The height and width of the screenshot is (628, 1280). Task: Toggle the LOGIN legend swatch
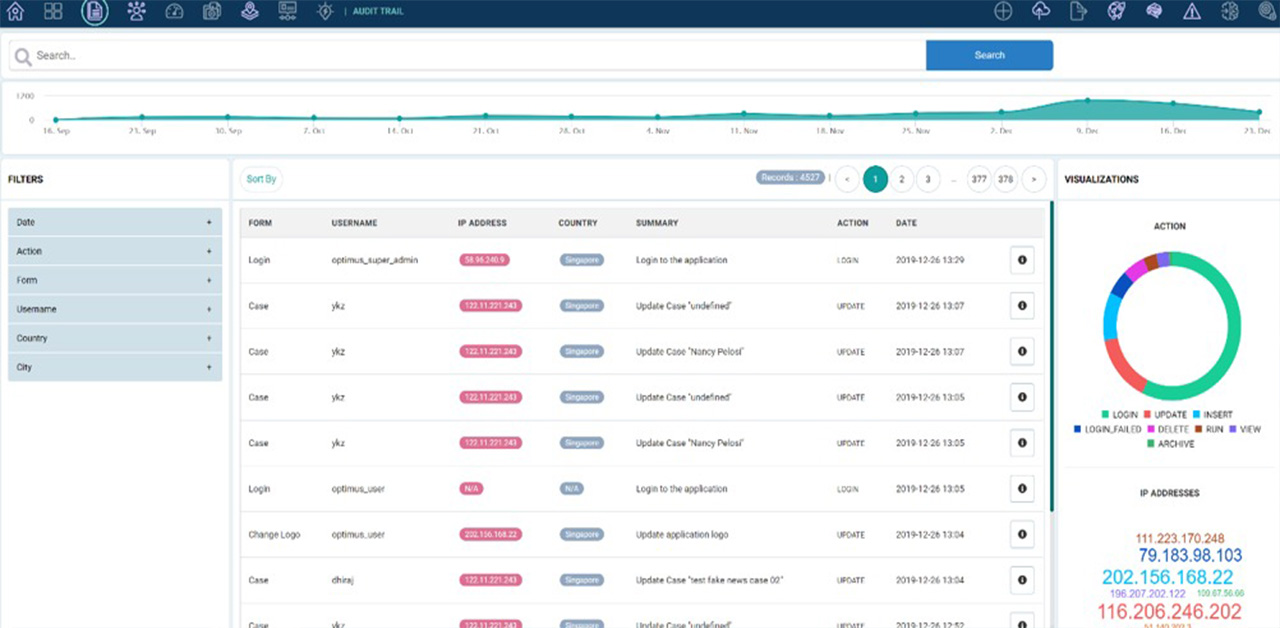point(1105,414)
